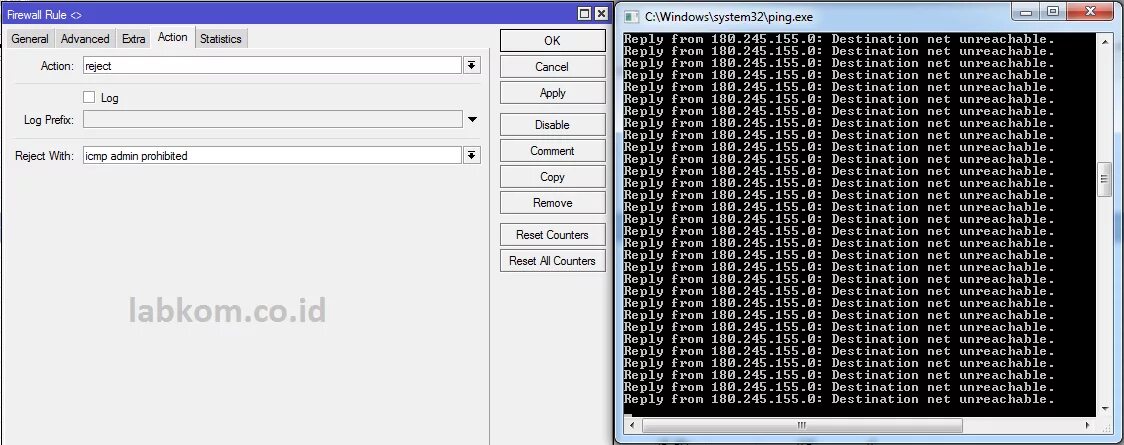Switch to the General tab
The height and width of the screenshot is (445, 1124).
click(x=30, y=39)
